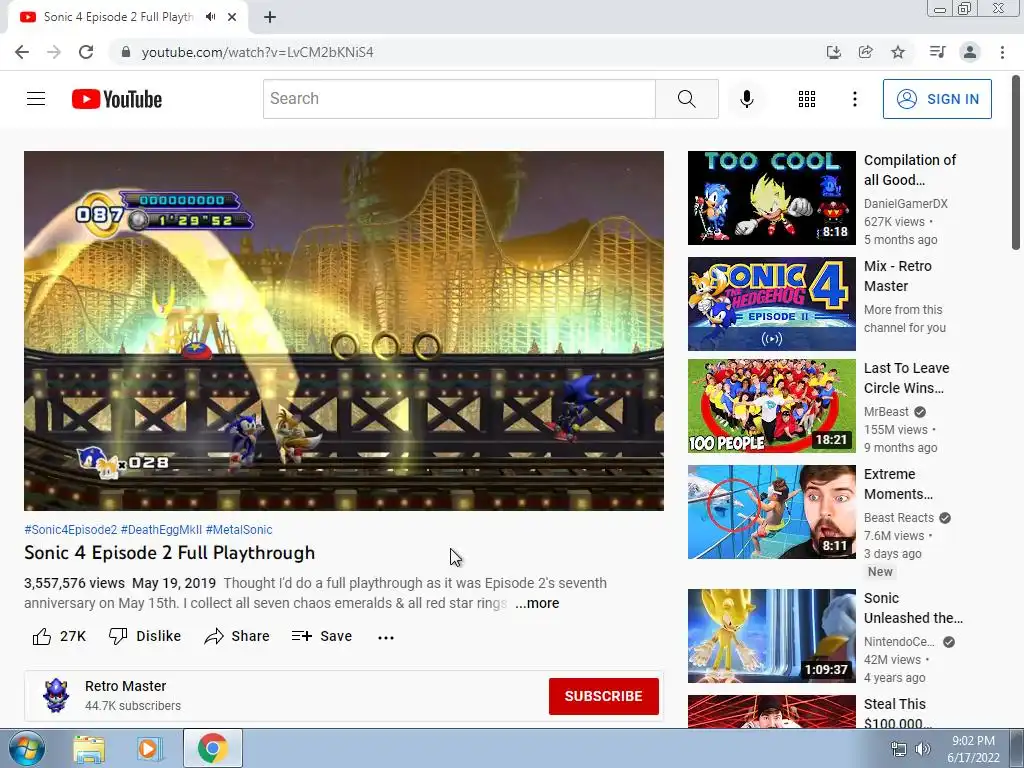Open Windows Media Player from taskbar

click(150, 749)
